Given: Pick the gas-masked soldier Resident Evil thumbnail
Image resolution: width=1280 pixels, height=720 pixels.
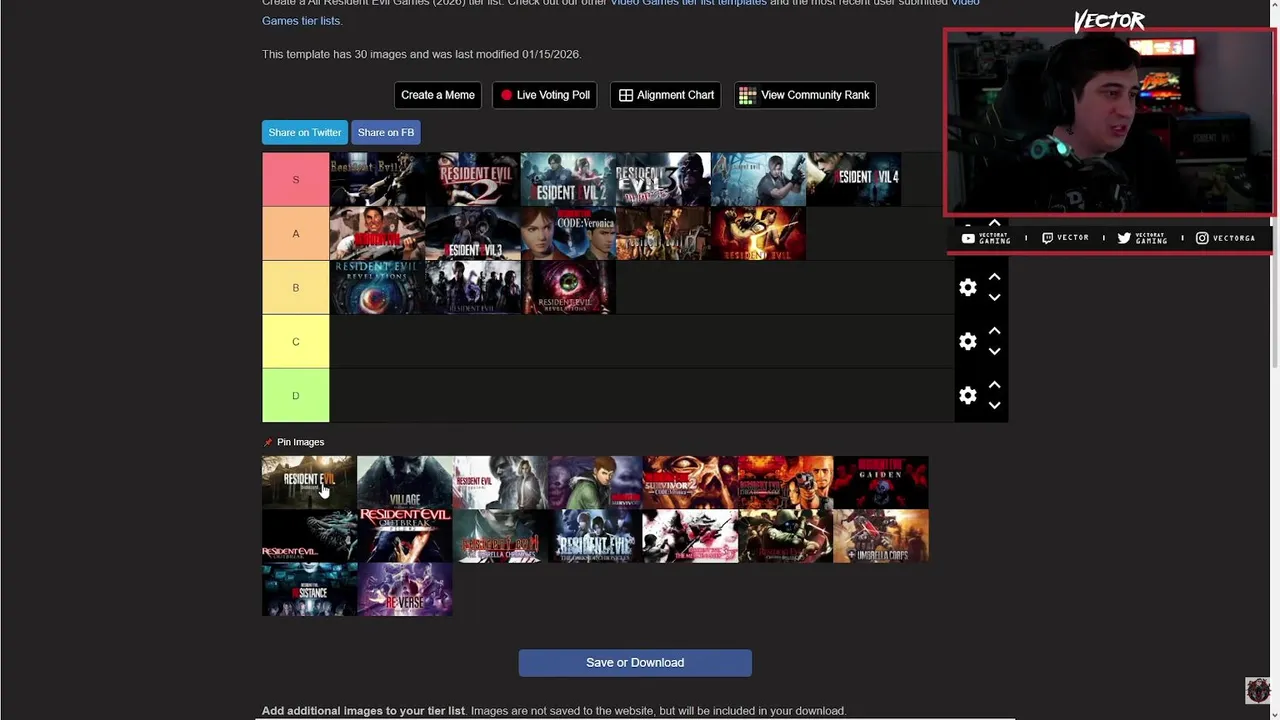Looking at the screenshot, I should coord(785,536).
